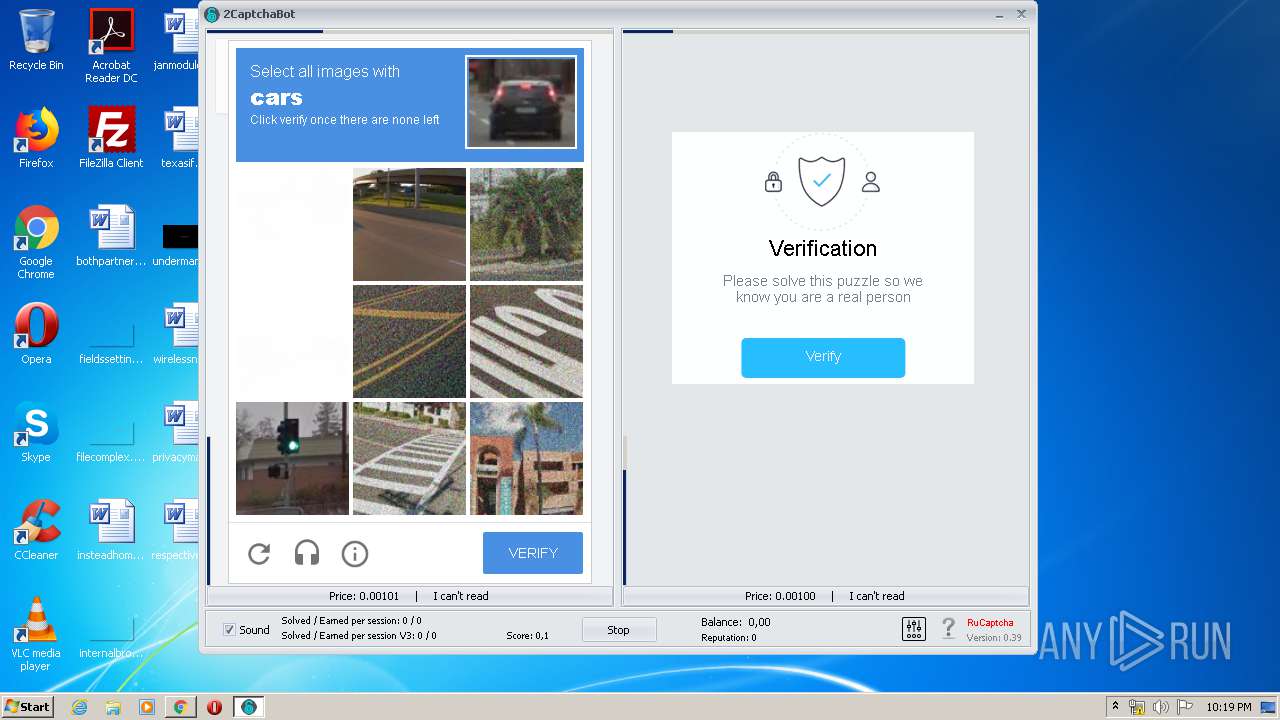1280x720 pixels.
Task: Click Opera icon in taskbar
Action: click(x=214, y=707)
